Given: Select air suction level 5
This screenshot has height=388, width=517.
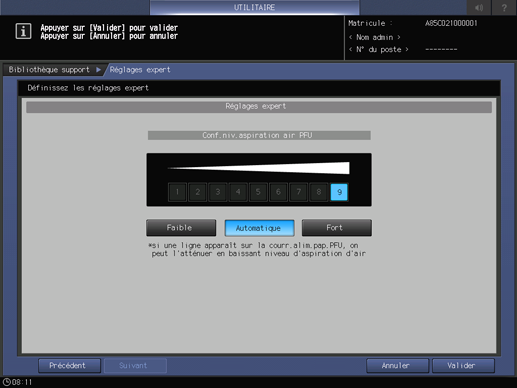Looking at the screenshot, I should [x=258, y=192].
